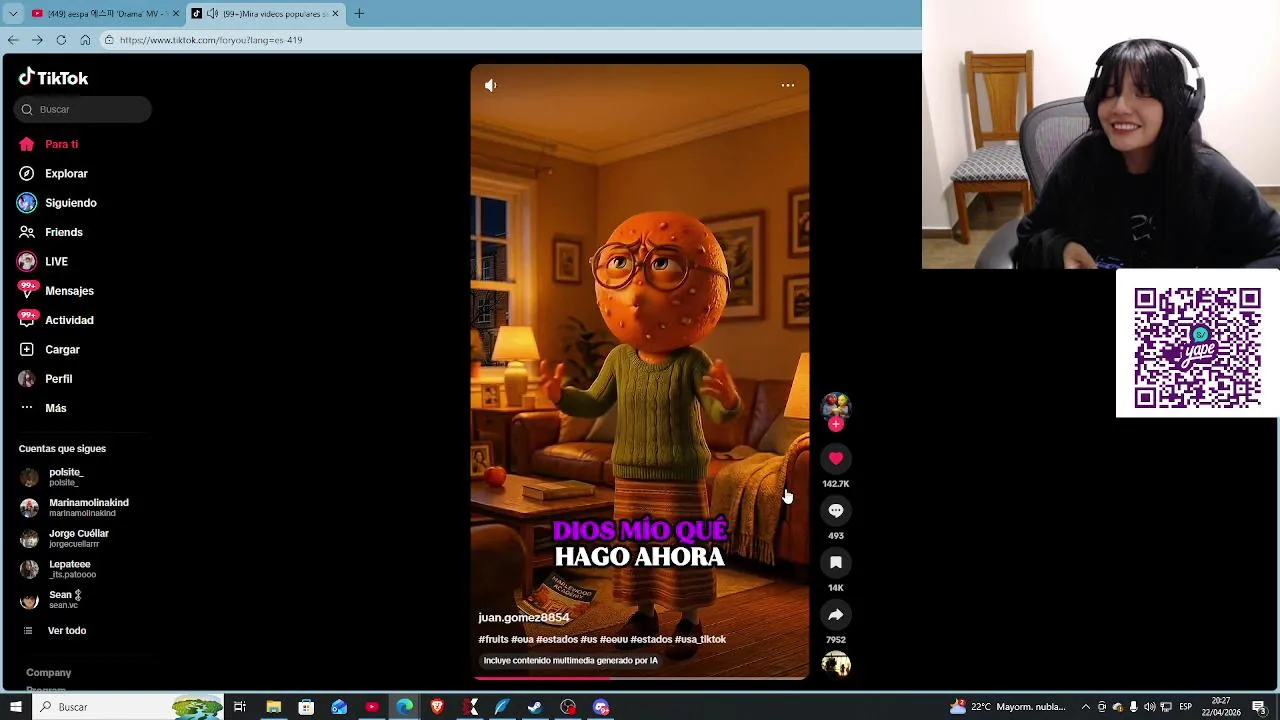The height and width of the screenshot is (720, 1280).
Task: Open the weather widget showing 22°C
Action: 1008,707
